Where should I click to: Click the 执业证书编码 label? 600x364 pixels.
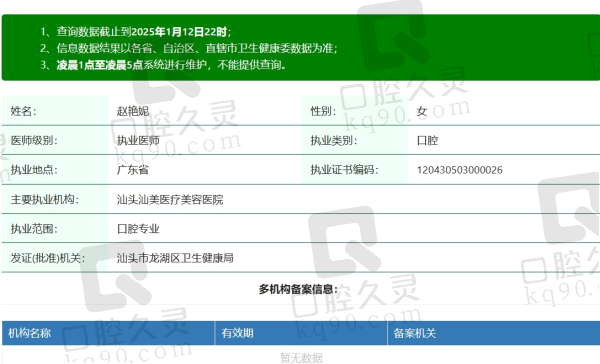point(344,170)
